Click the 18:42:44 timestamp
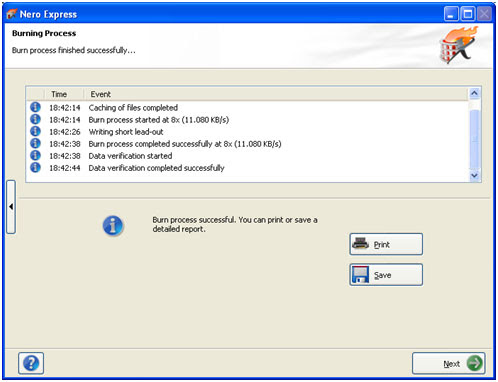Viewport: 498px width, 382px height. (x=65, y=168)
